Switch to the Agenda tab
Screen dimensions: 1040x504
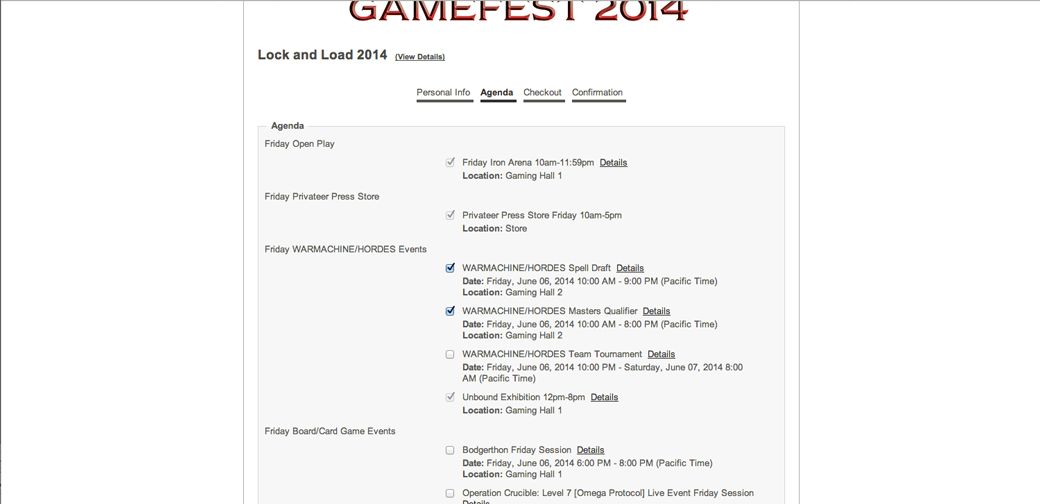pyautogui.click(x=497, y=93)
